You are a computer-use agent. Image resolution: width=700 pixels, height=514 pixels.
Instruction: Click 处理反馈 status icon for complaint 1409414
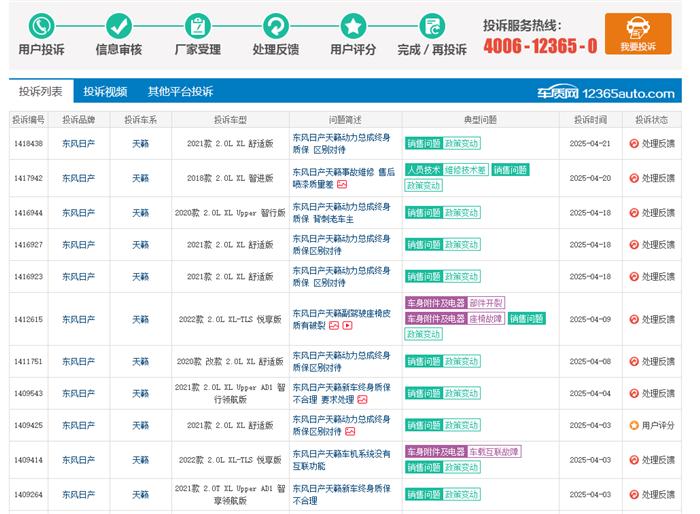pos(634,460)
